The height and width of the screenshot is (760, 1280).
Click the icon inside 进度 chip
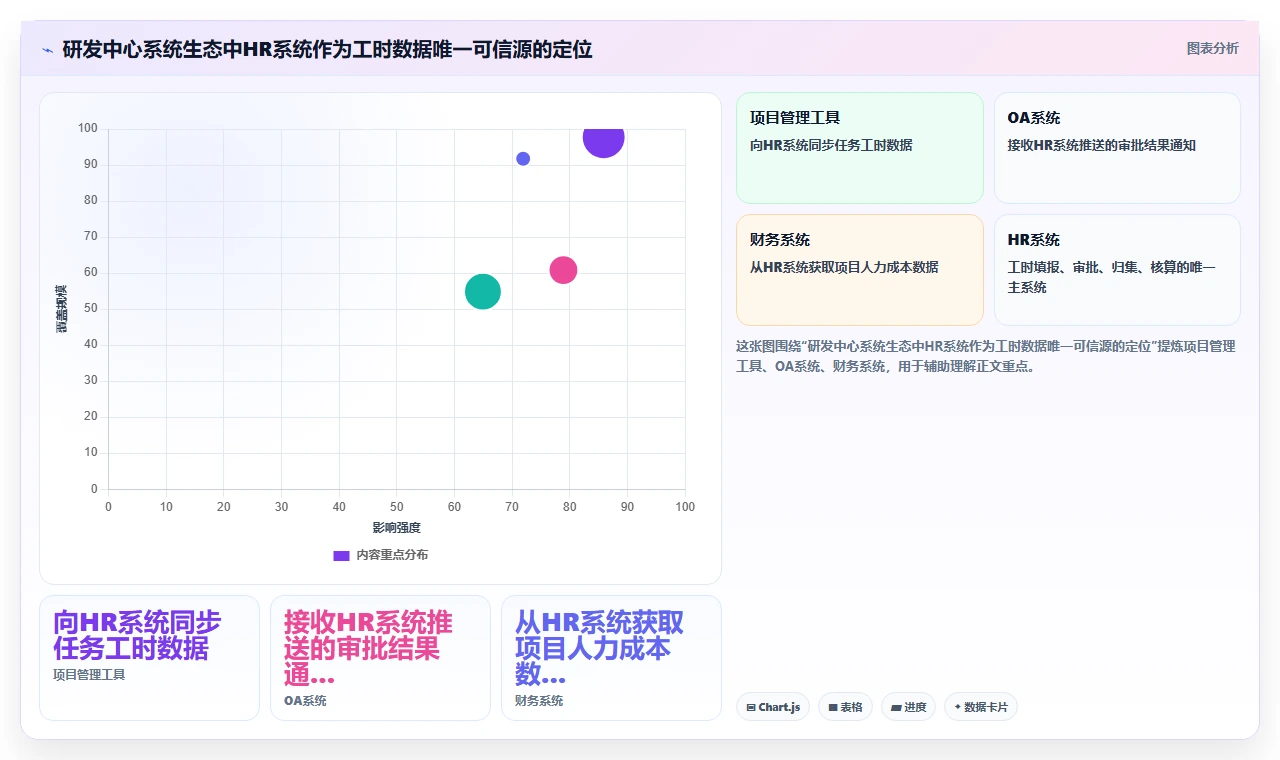click(x=895, y=707)
